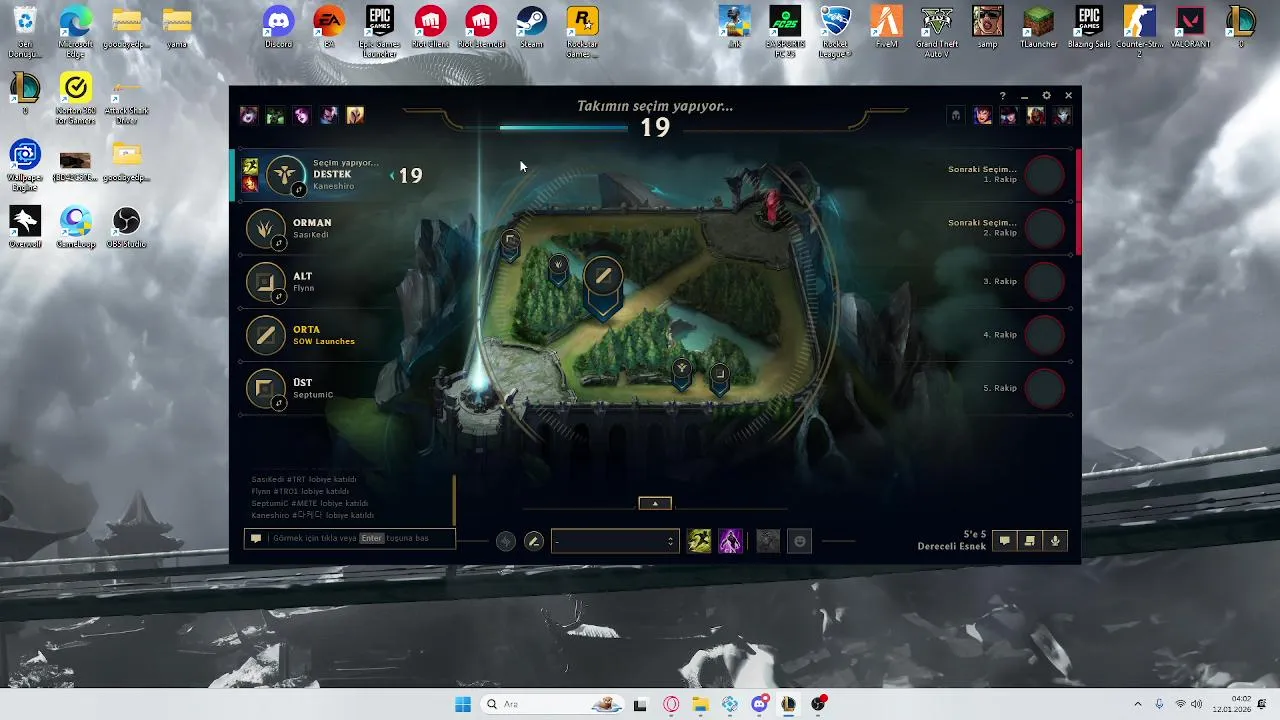
Task: Open the Recycle Bin on the desktop
Action: point(25,32)
